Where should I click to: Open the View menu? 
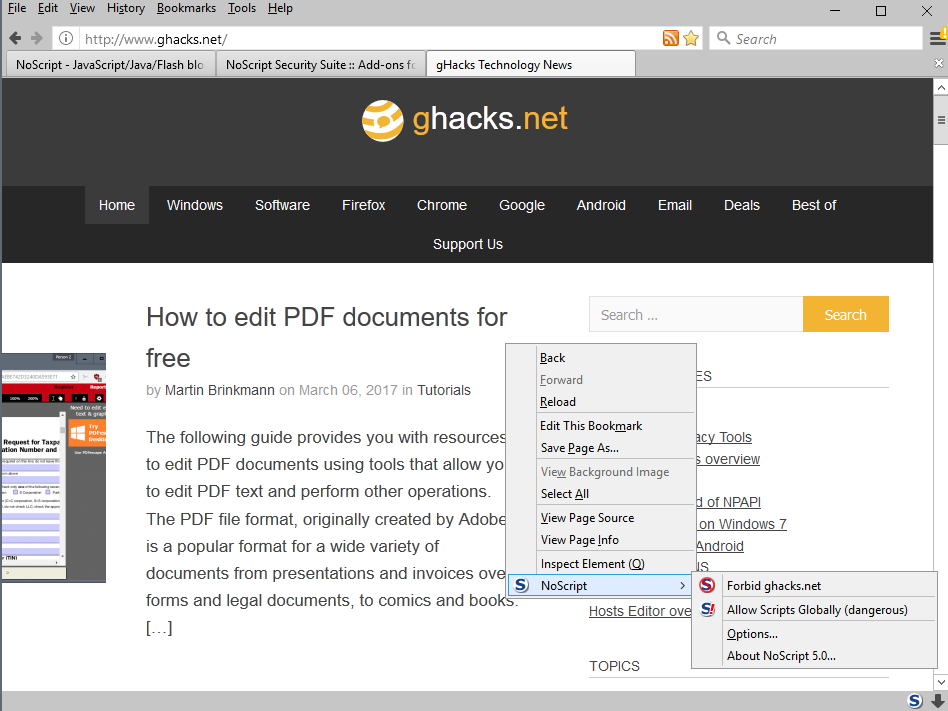point(82,8)
